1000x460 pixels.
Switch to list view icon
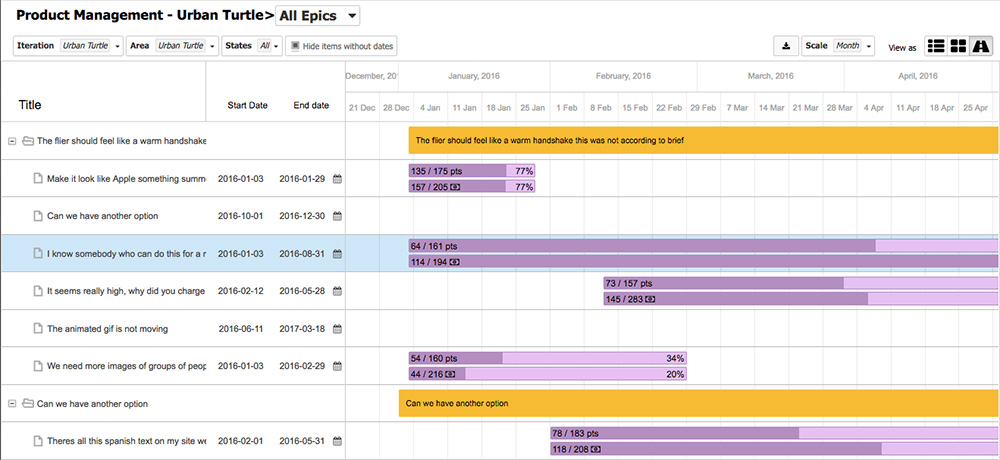(x=936, y=46)
